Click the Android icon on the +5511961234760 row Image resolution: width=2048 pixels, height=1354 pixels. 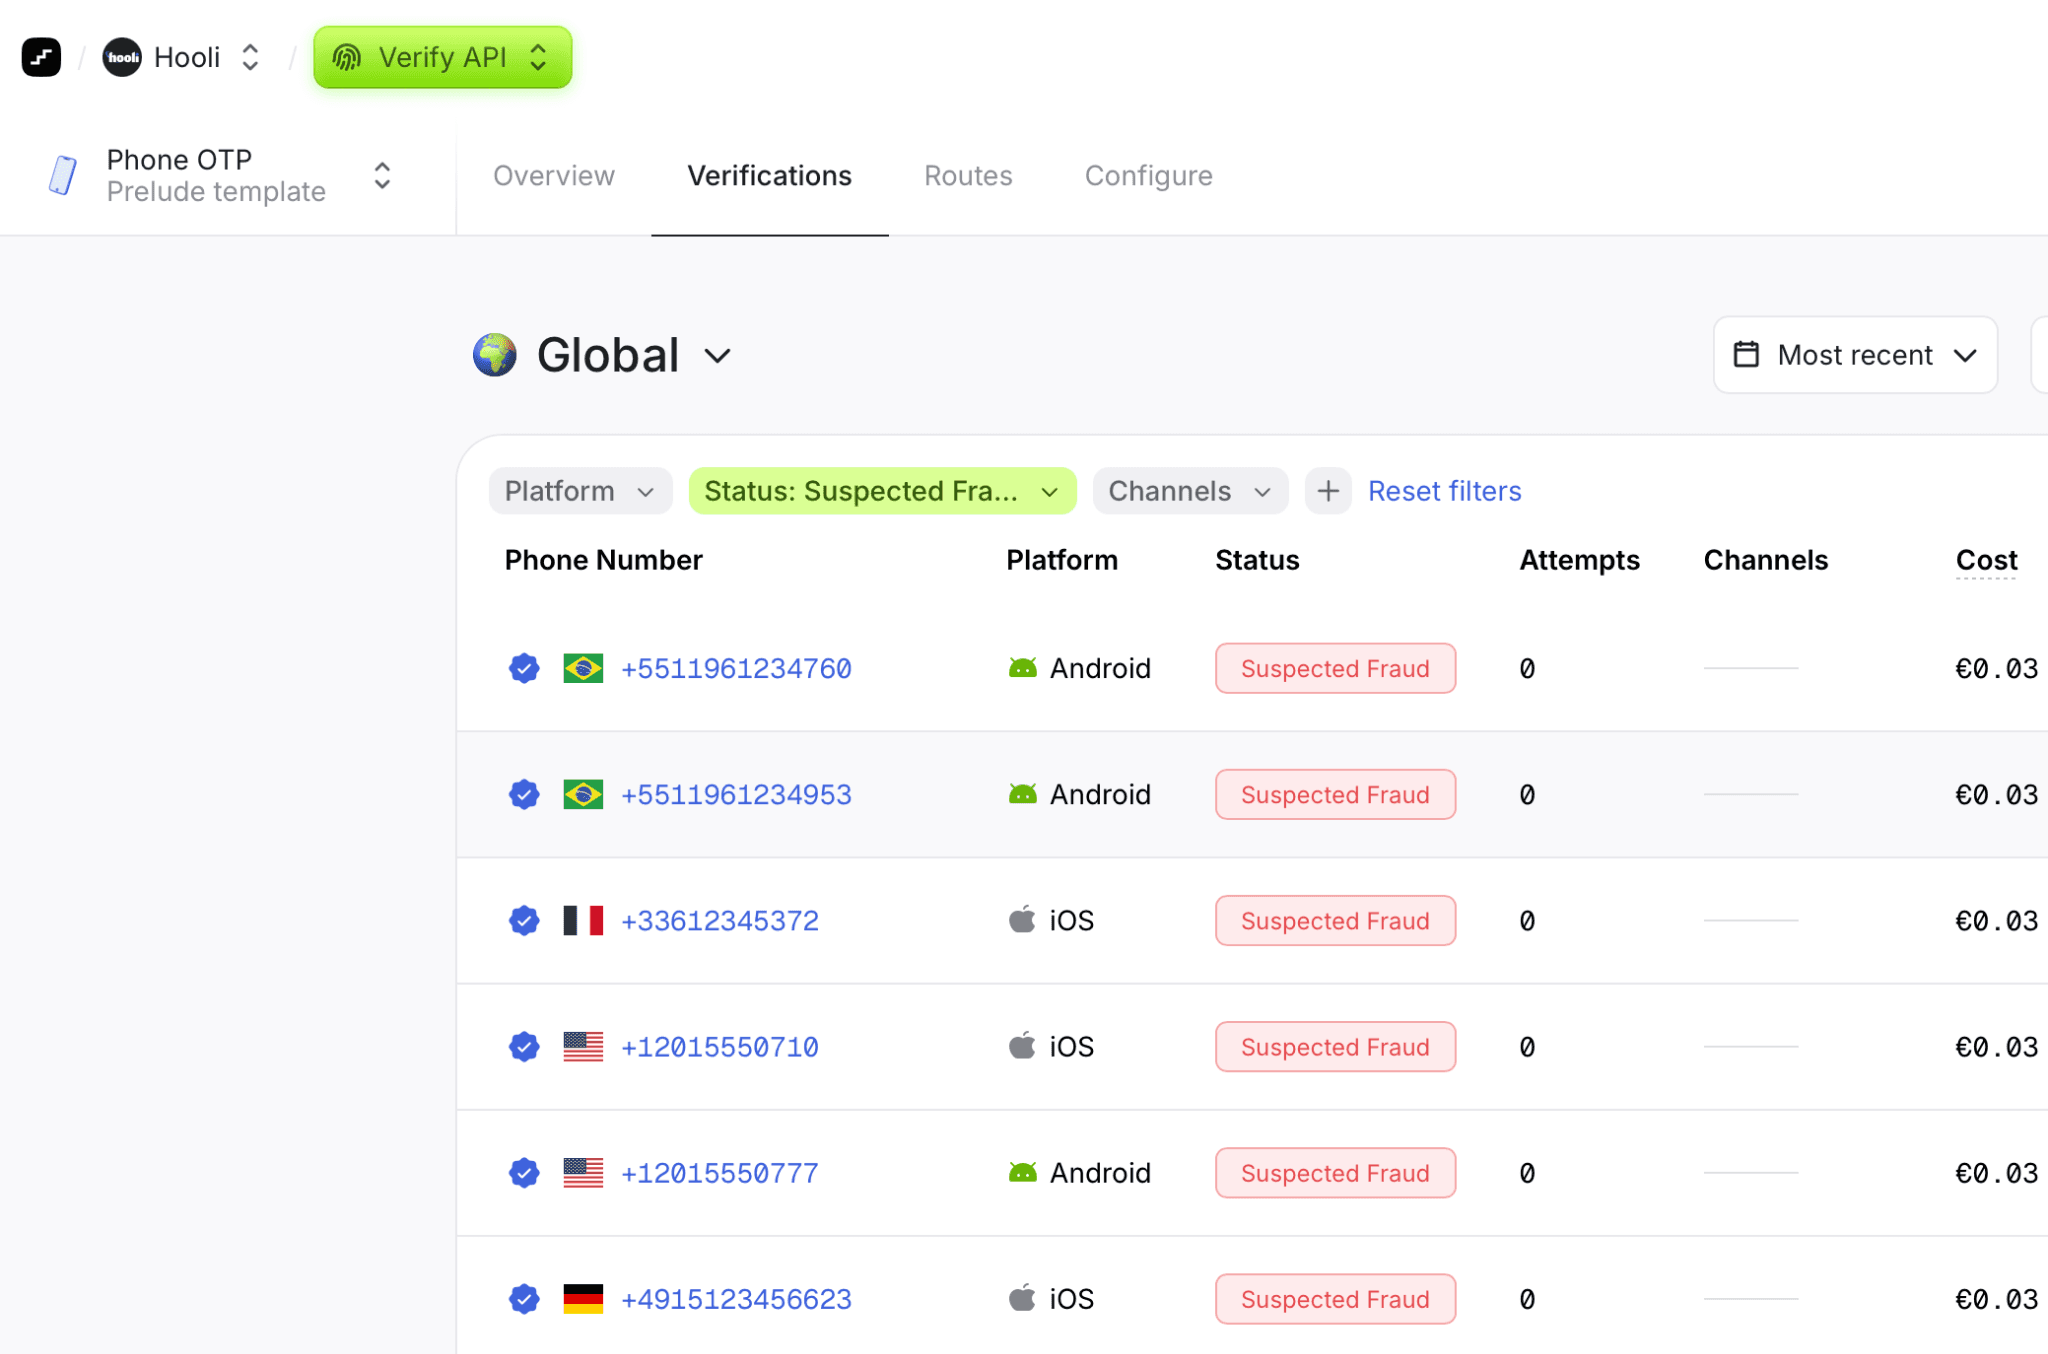pos(1023,668)
